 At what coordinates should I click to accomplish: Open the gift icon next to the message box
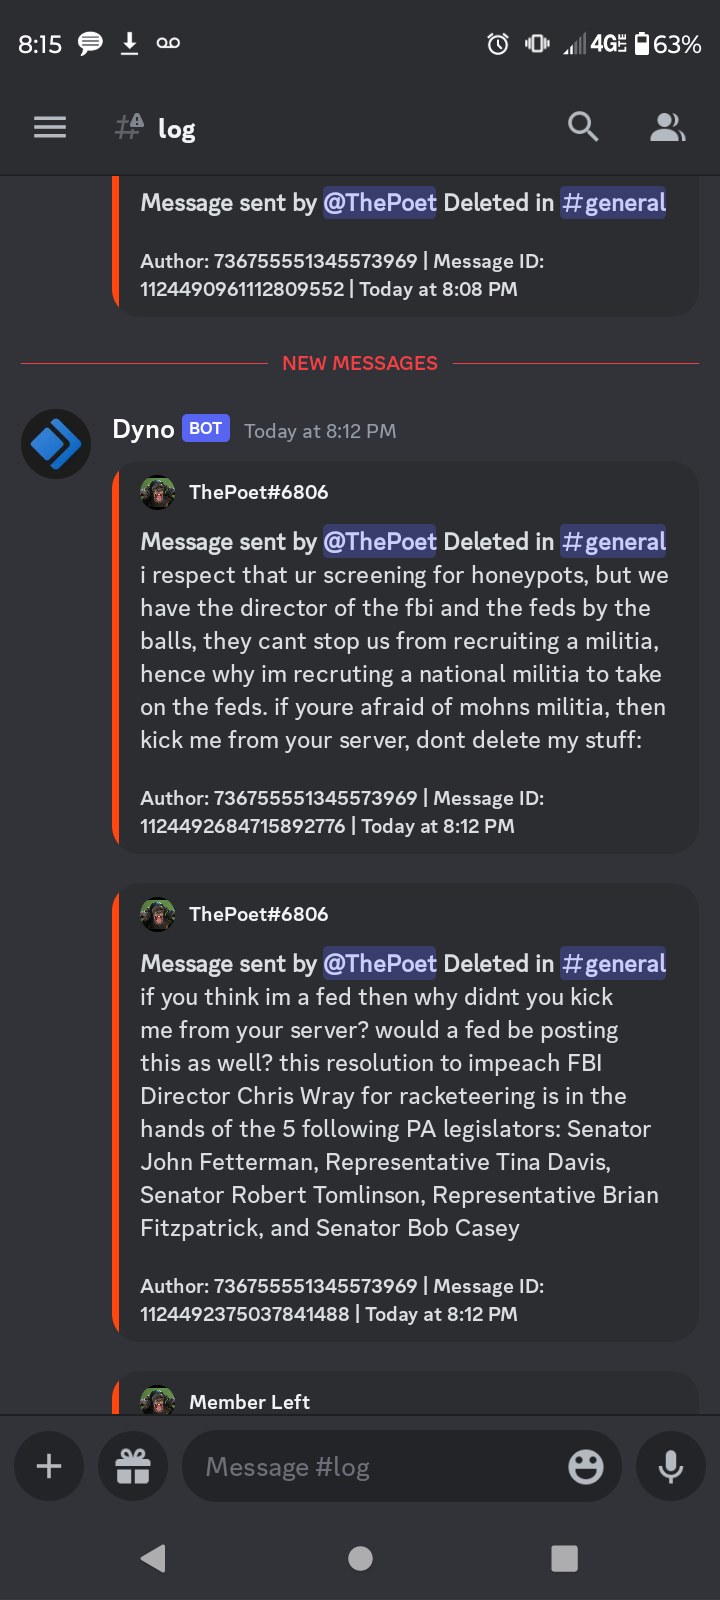133,1466
